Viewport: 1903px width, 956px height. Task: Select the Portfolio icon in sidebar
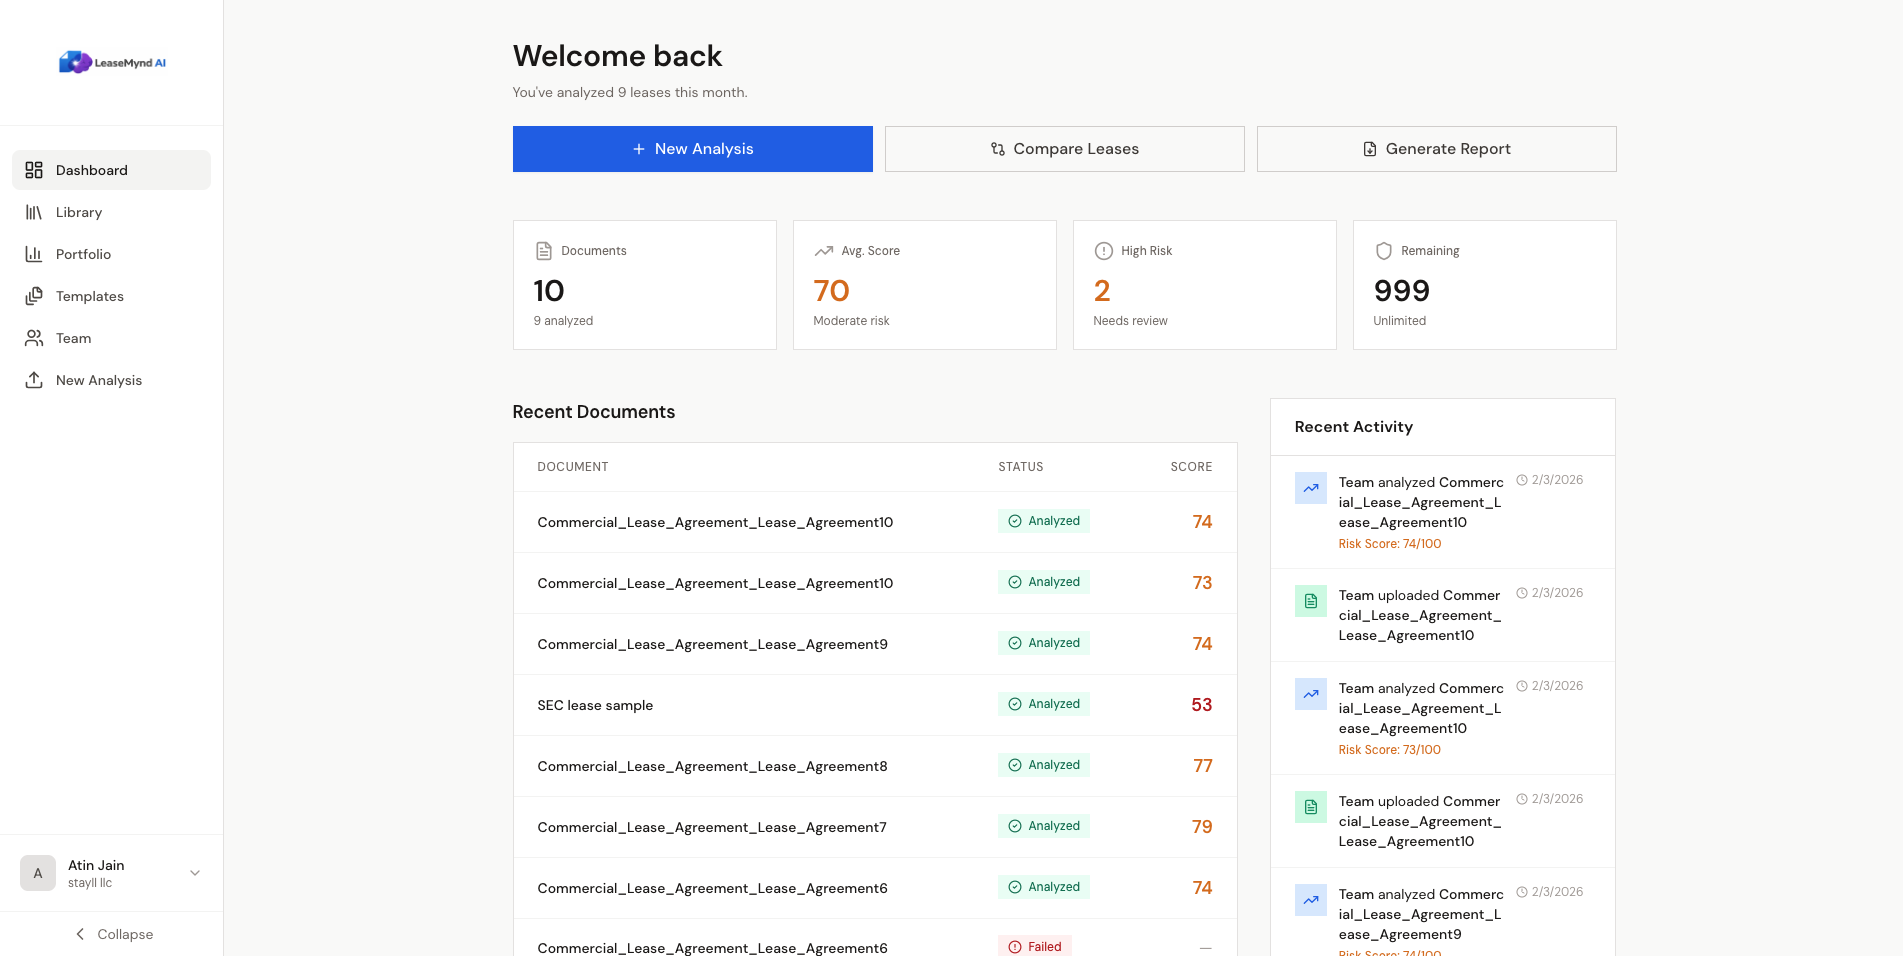pos(33,254)
